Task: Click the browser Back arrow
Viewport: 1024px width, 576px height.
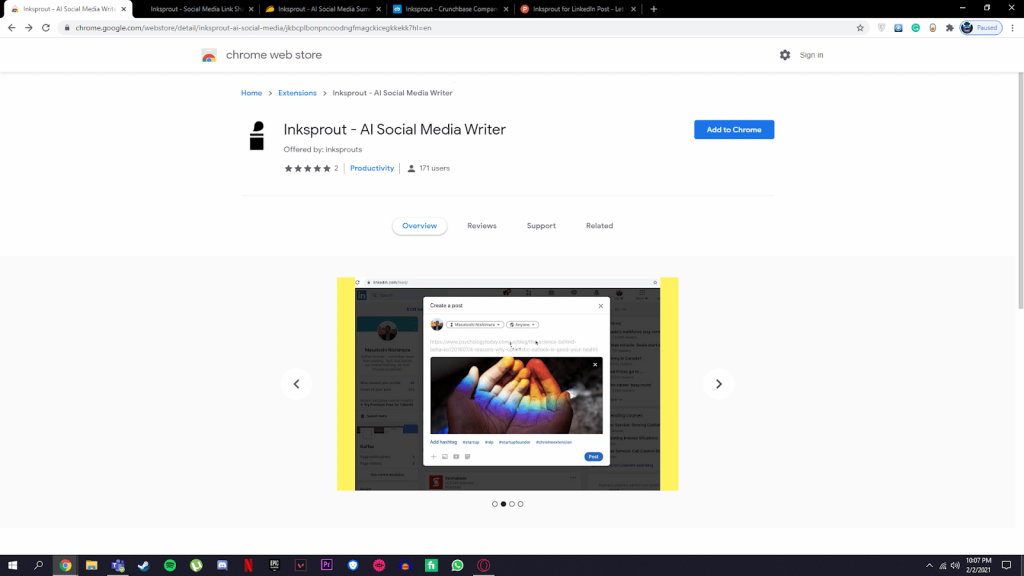Action: coord(12,28)
